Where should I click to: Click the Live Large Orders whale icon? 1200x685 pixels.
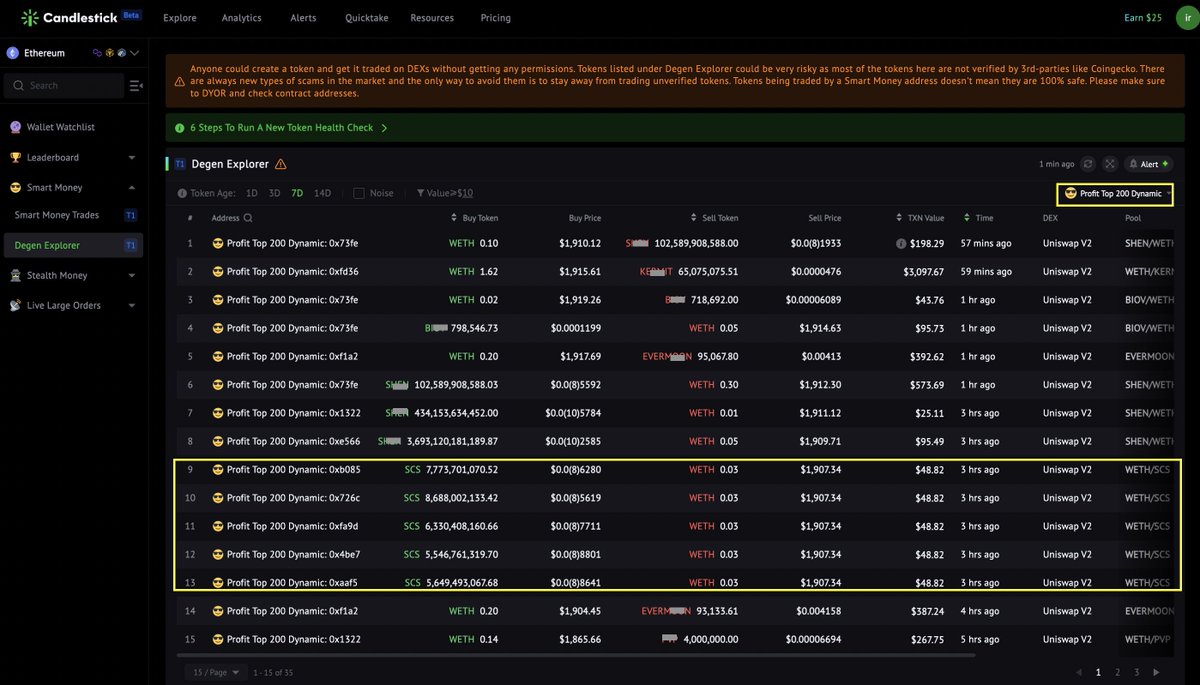16,305
